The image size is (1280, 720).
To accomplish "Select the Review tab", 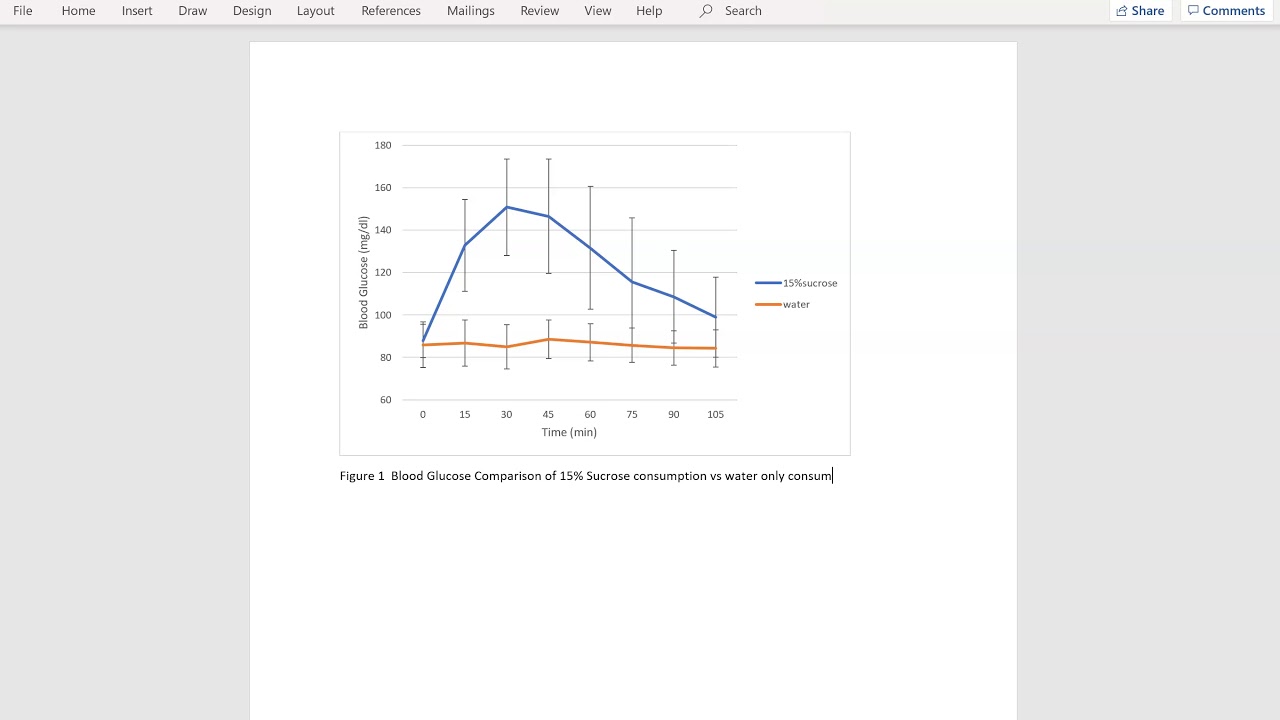I will [x=540, y=11].
